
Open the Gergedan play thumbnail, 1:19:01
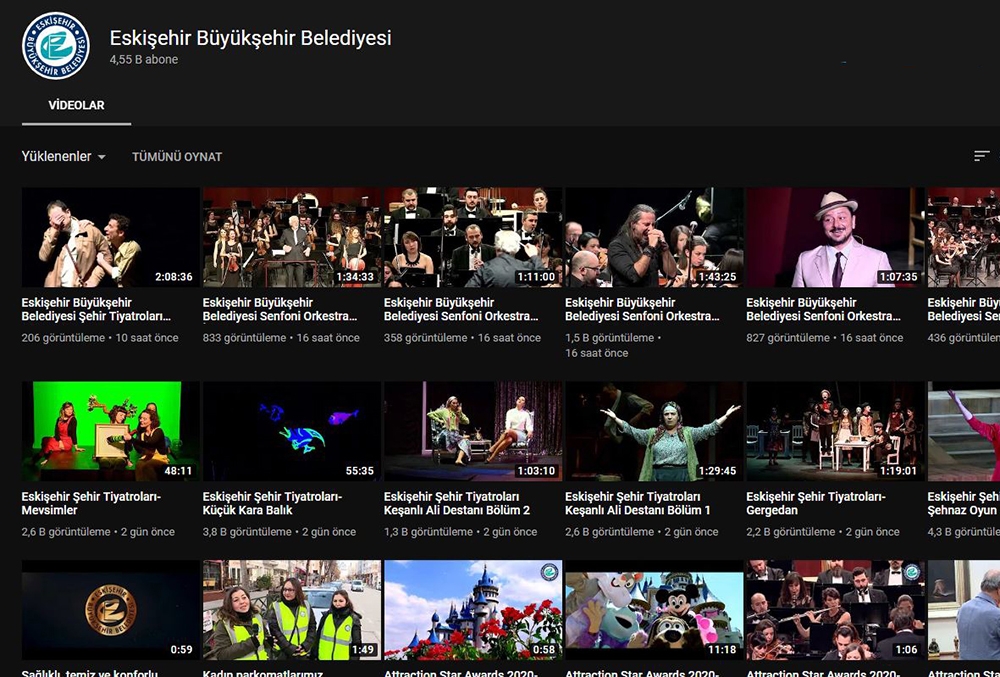tap(835, 431)
